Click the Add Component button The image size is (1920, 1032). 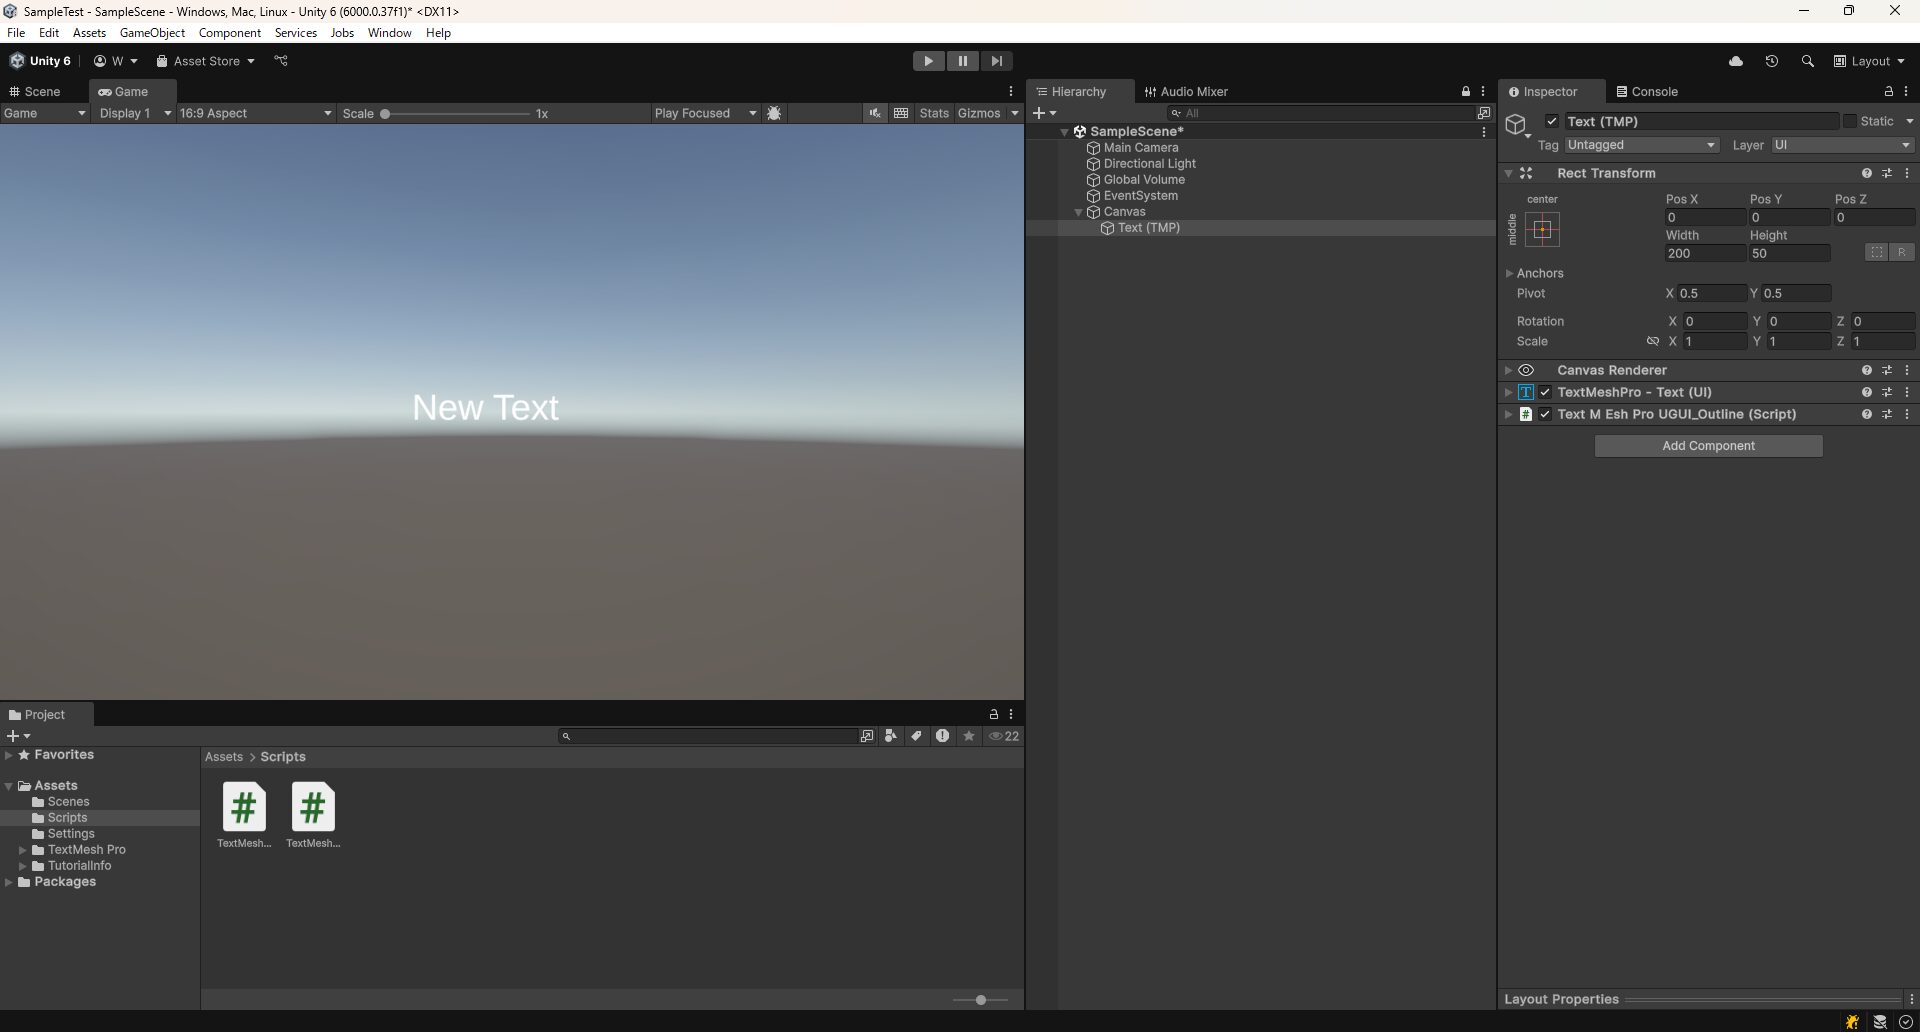pos(1707,445)
